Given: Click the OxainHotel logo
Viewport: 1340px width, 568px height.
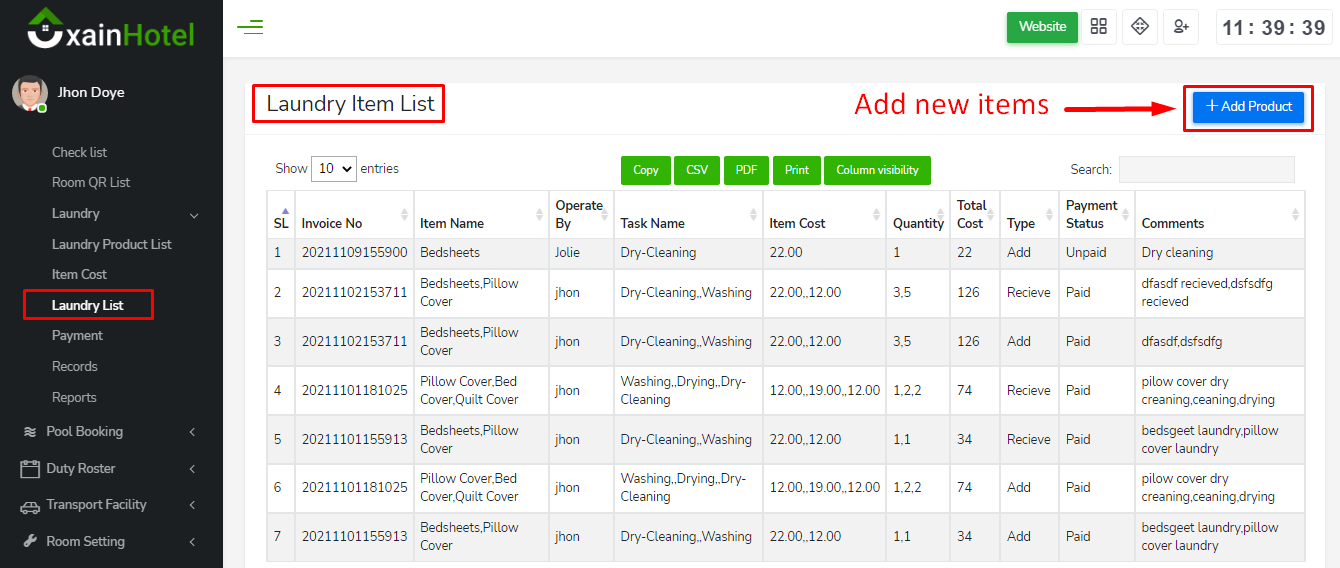Looking at the screenshot, I should coord(111,29).
